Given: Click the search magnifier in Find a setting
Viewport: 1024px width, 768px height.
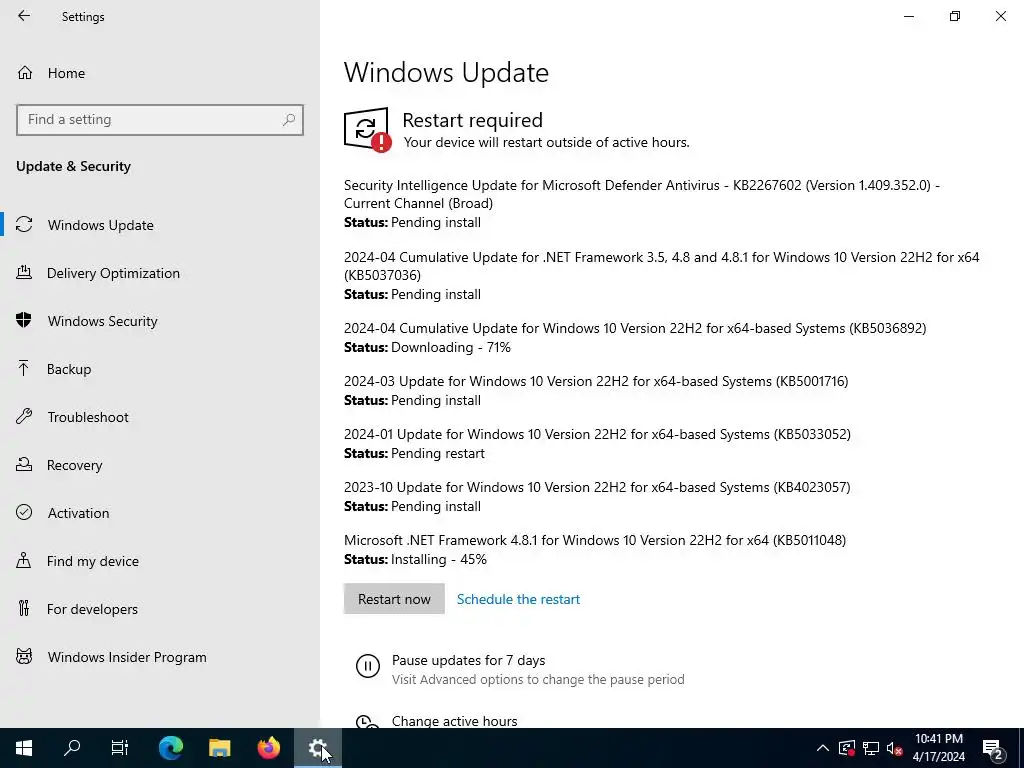Looking at the screenshot, I should point(289,120).
